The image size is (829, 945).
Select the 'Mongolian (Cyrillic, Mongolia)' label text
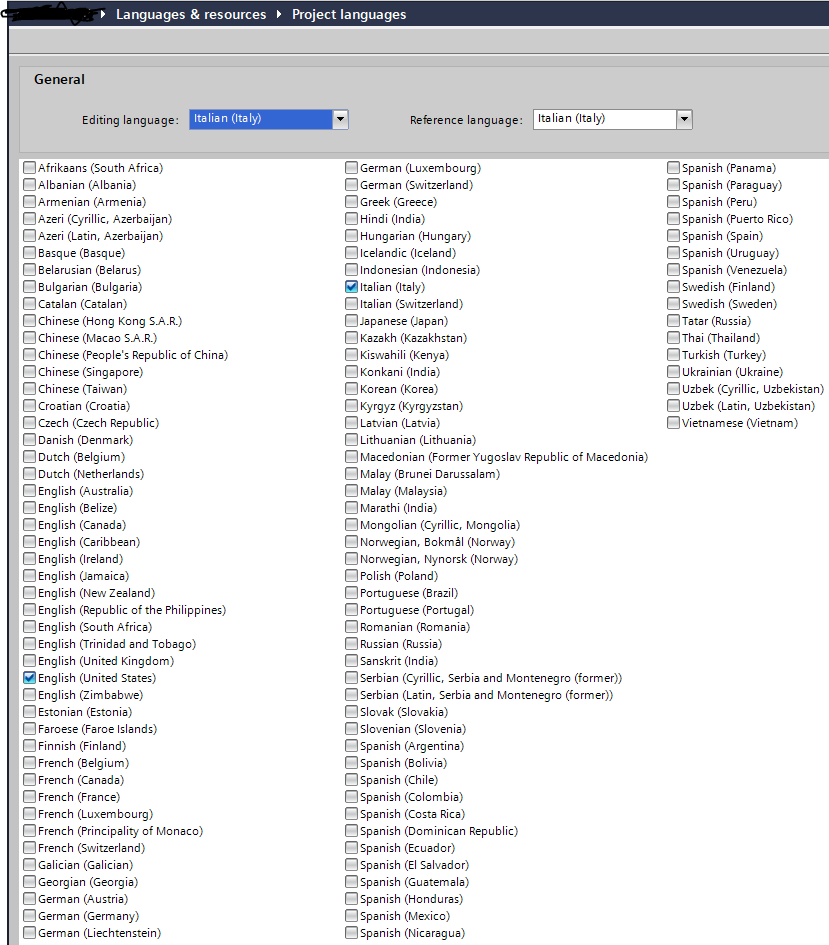click(x=440, y=525)
